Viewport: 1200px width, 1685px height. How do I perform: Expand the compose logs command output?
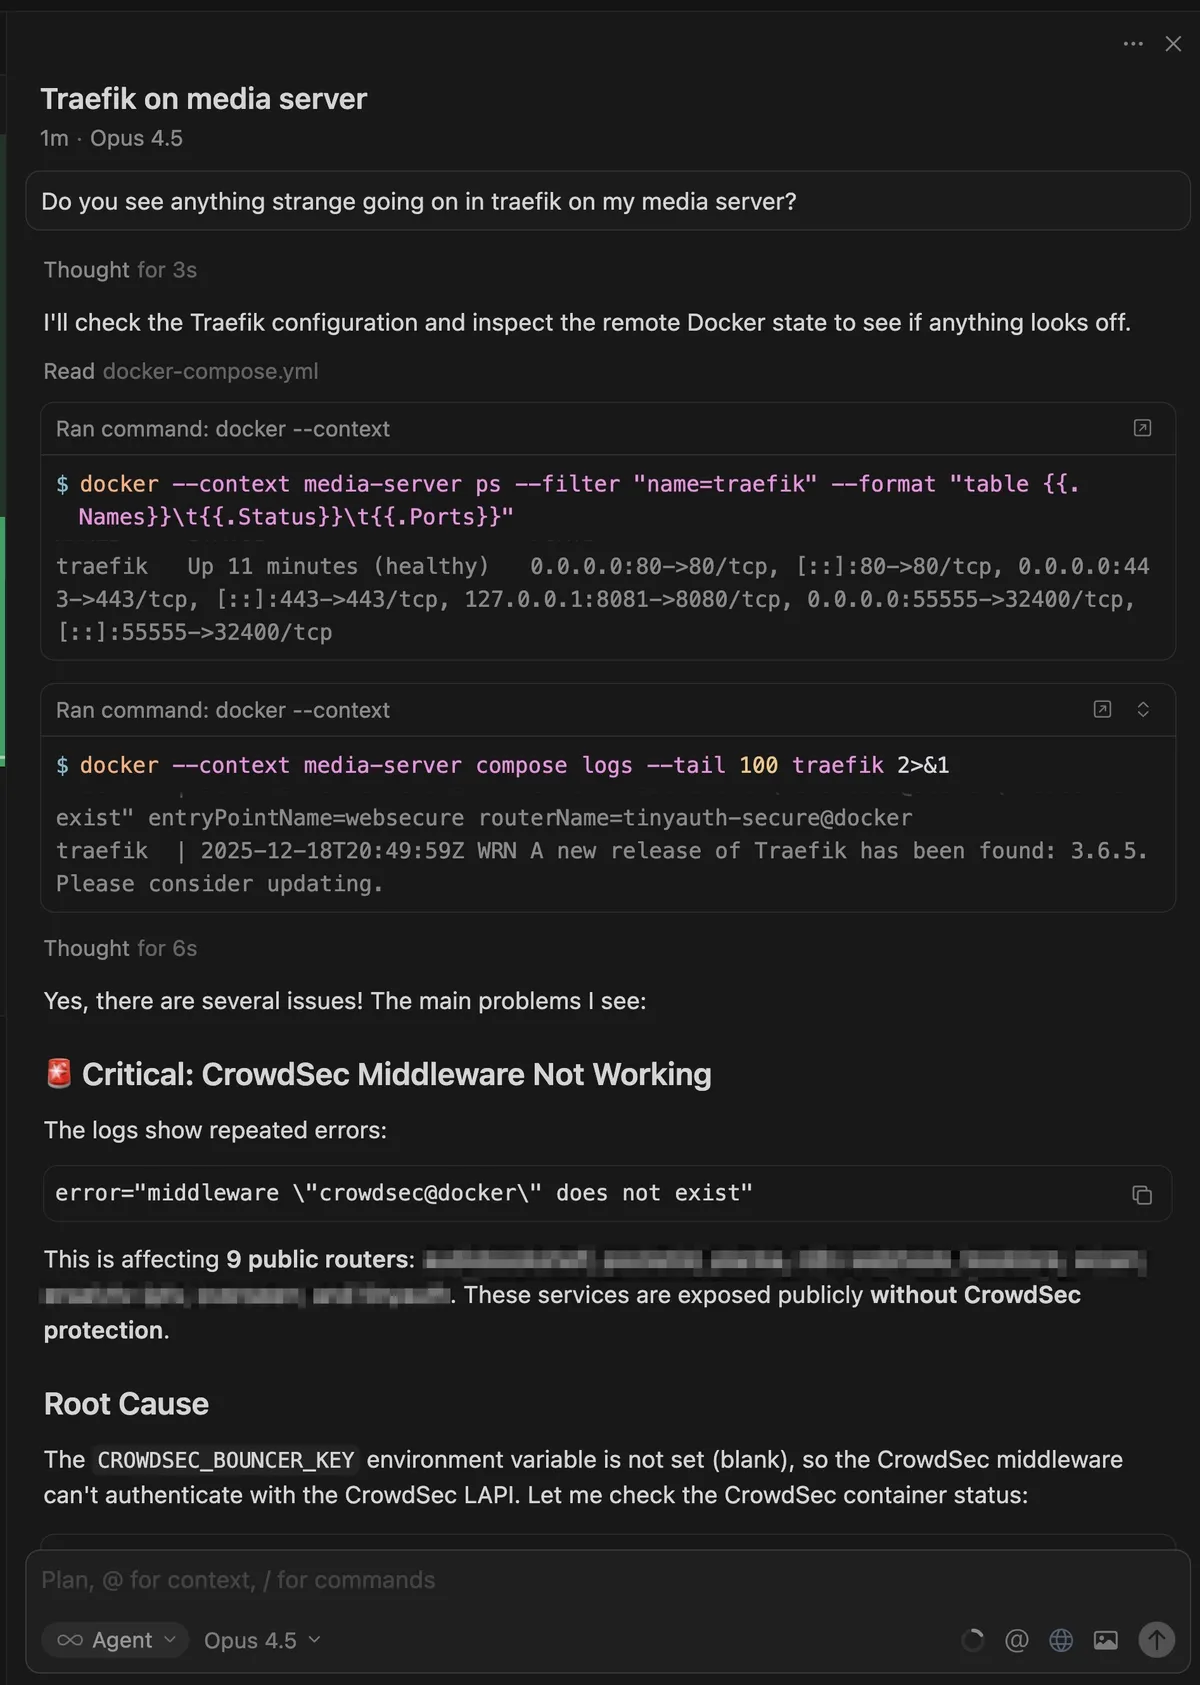point(1143,709)
